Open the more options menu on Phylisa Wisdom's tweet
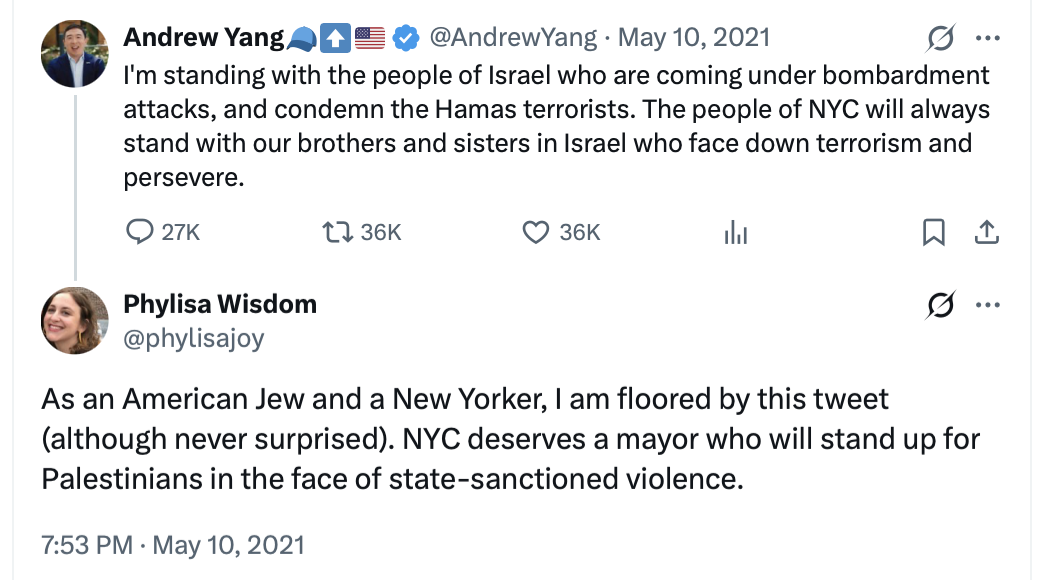 [988, 304]
